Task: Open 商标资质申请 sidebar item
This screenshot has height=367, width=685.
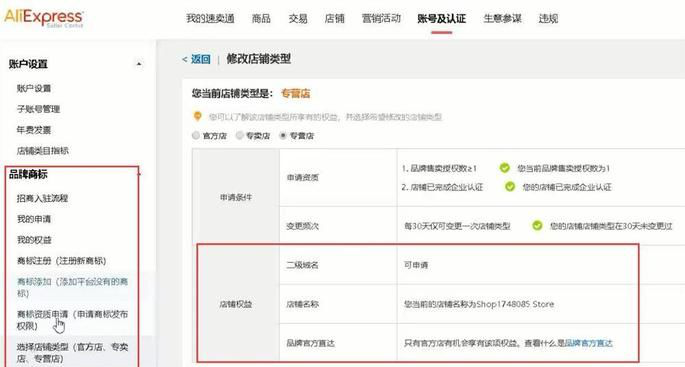Action: [72, 320]
